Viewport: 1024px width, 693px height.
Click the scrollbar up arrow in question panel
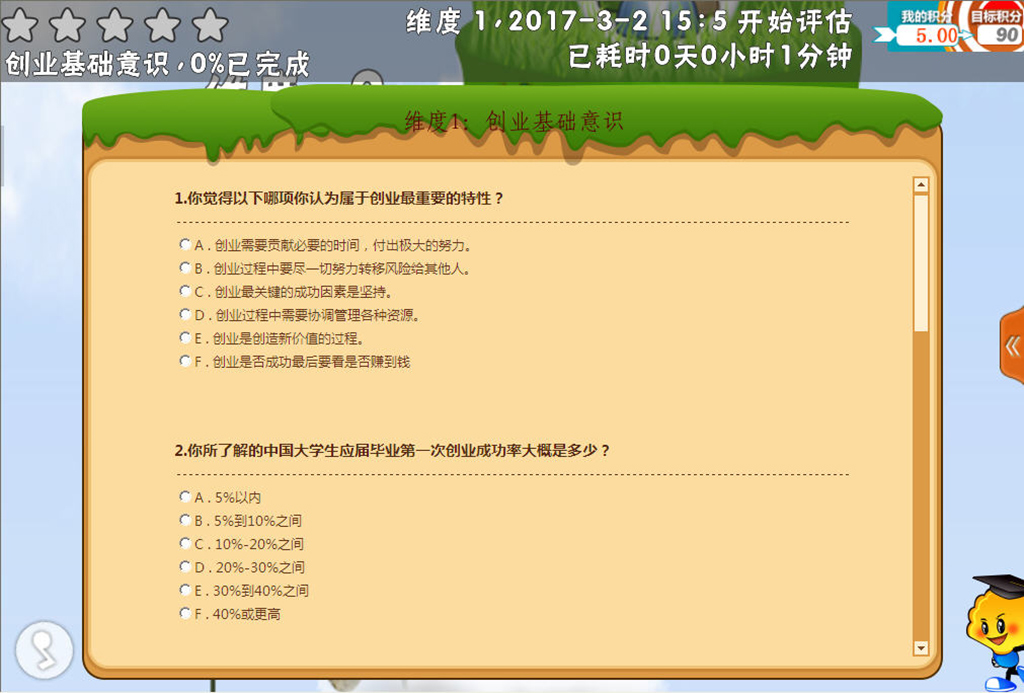pyautogui.click(x=921, y=185)
